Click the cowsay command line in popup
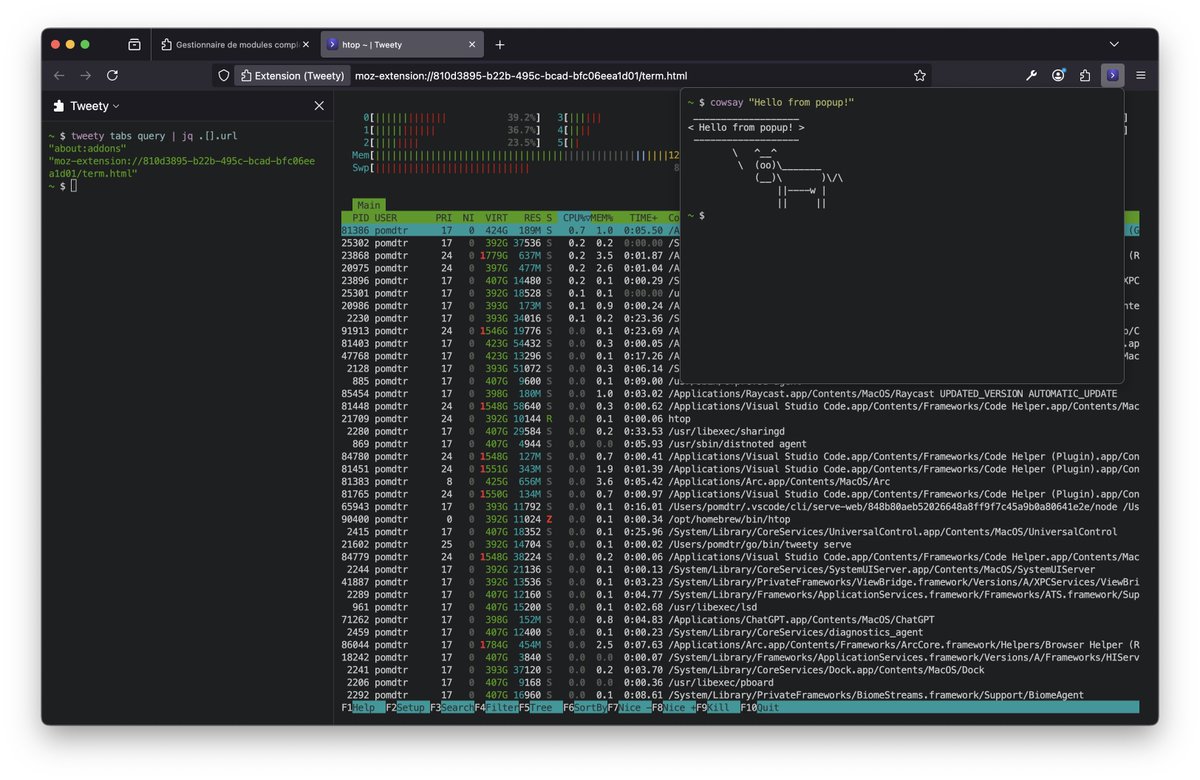Viewport: 1200px width, 780px height. [x=770, y=102]
